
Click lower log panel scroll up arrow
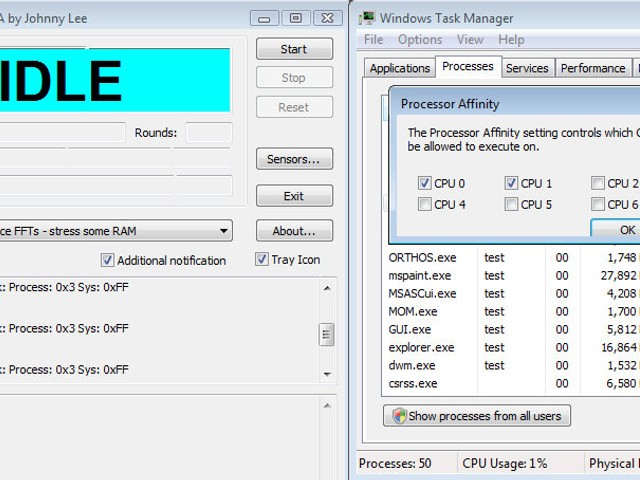[327, 405]
